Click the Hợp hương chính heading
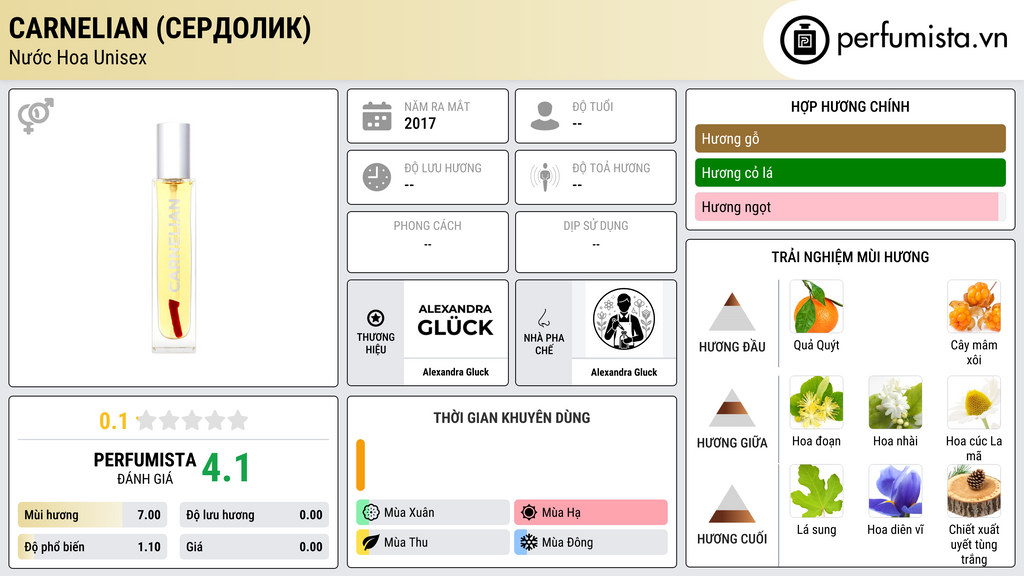This screenshot has width=1024, height=576. (850, 106)
